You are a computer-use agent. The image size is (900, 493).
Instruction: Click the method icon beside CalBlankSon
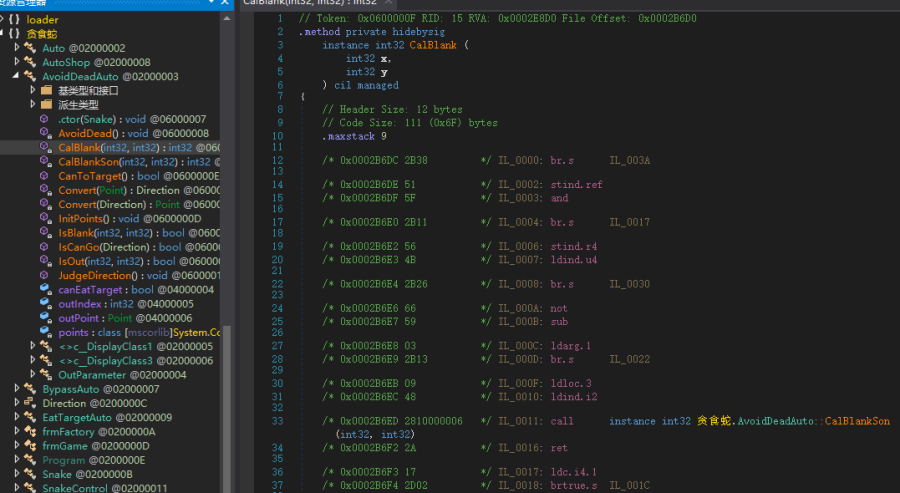[x=46, y=161]
